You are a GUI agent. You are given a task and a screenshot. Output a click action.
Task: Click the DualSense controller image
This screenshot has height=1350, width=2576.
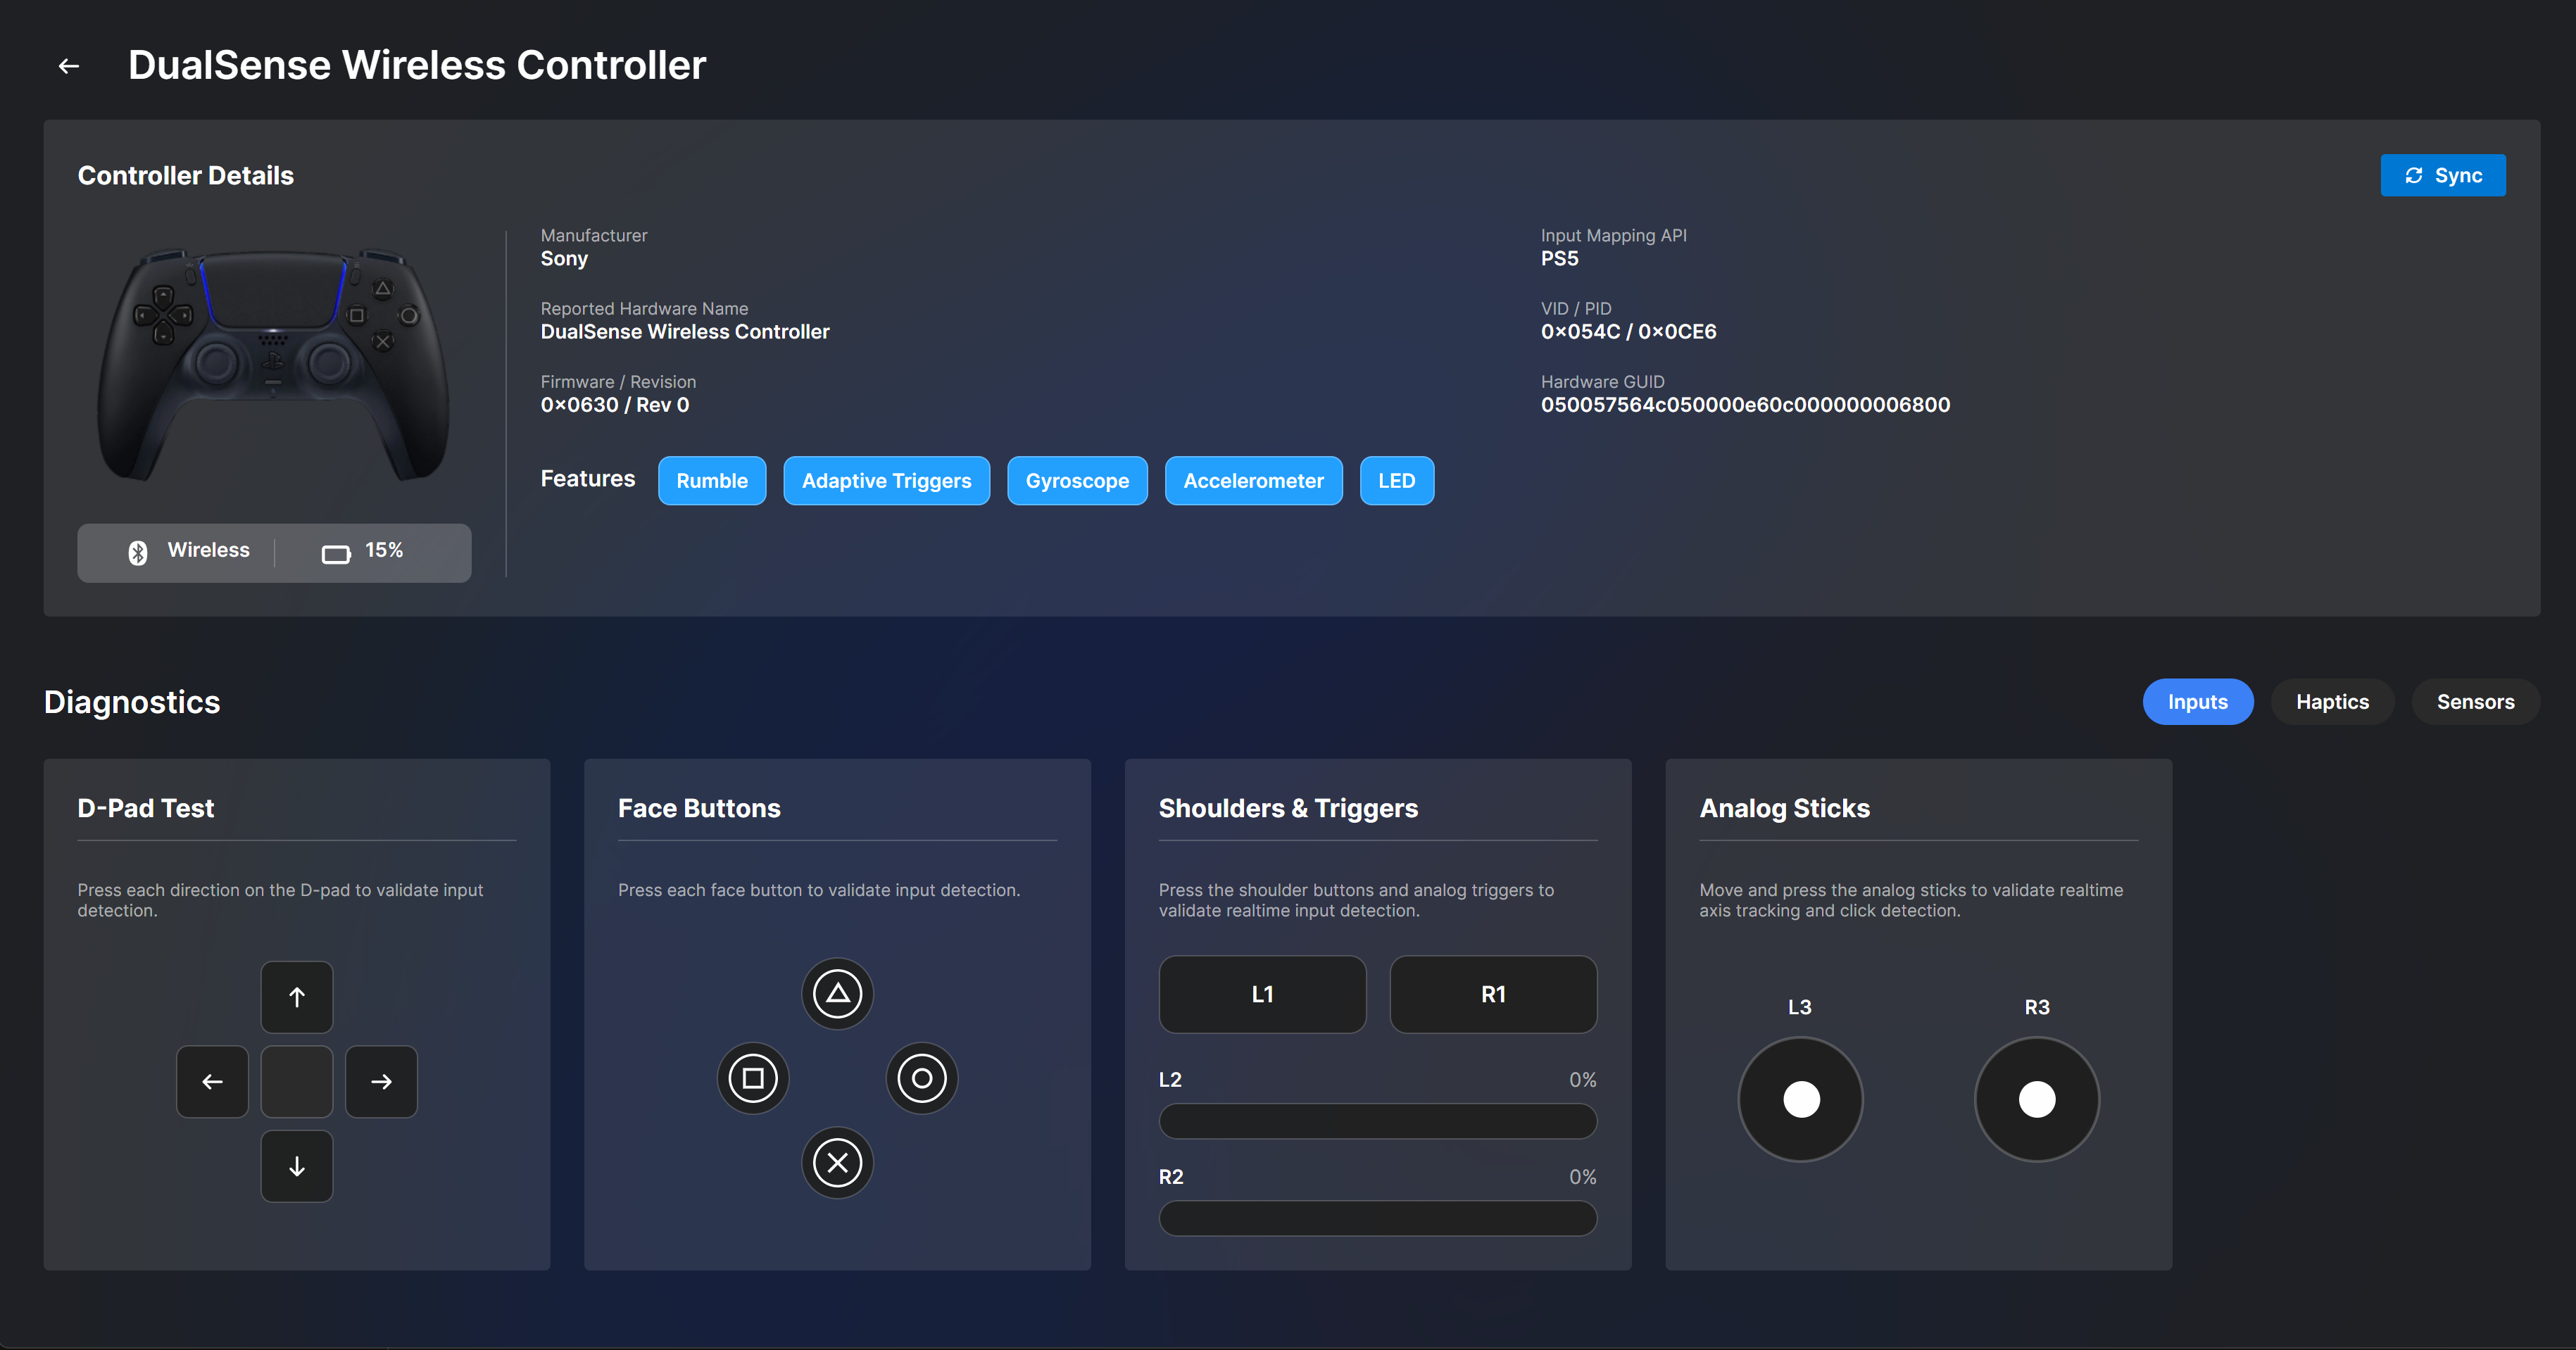[x=273, y=365]
